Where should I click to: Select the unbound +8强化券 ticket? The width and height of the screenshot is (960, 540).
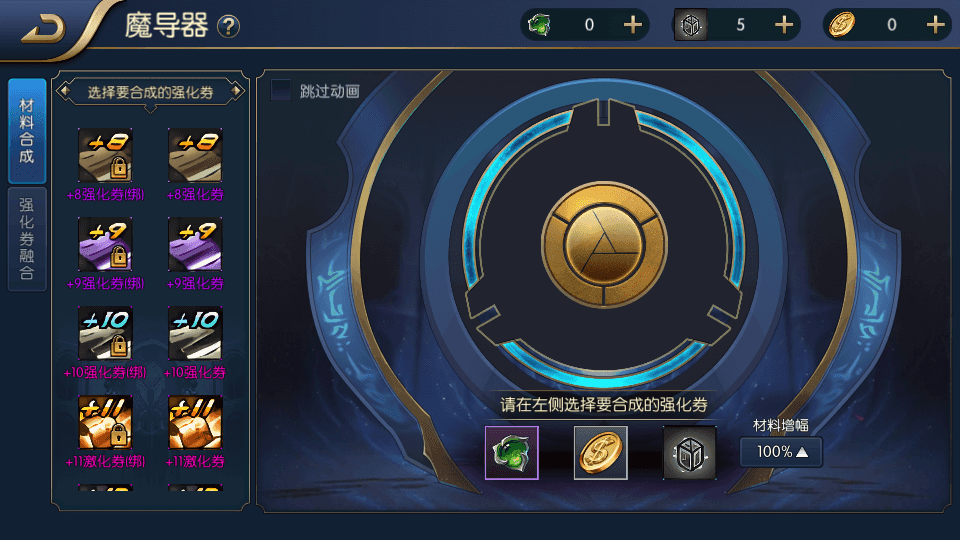point(195,156)
